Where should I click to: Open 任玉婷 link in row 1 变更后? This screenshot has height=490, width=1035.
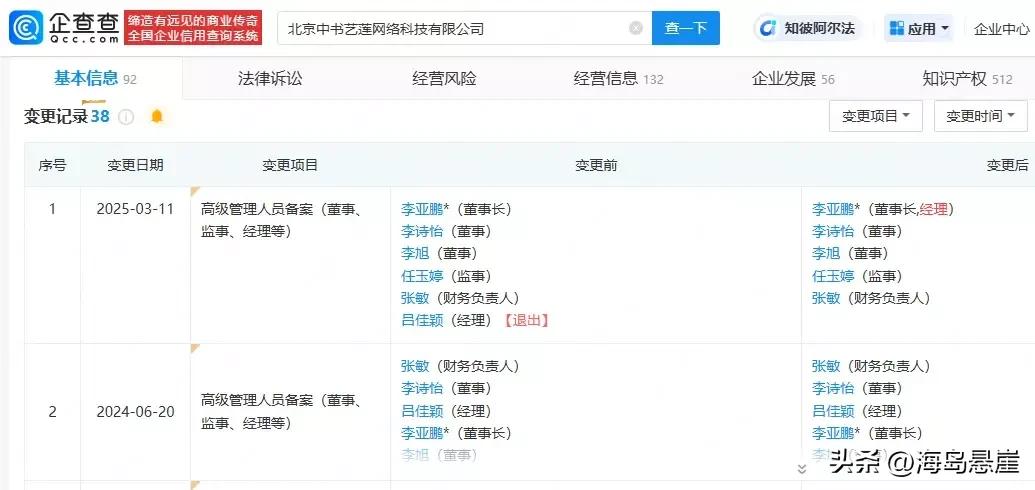click(x=833, y=276)
